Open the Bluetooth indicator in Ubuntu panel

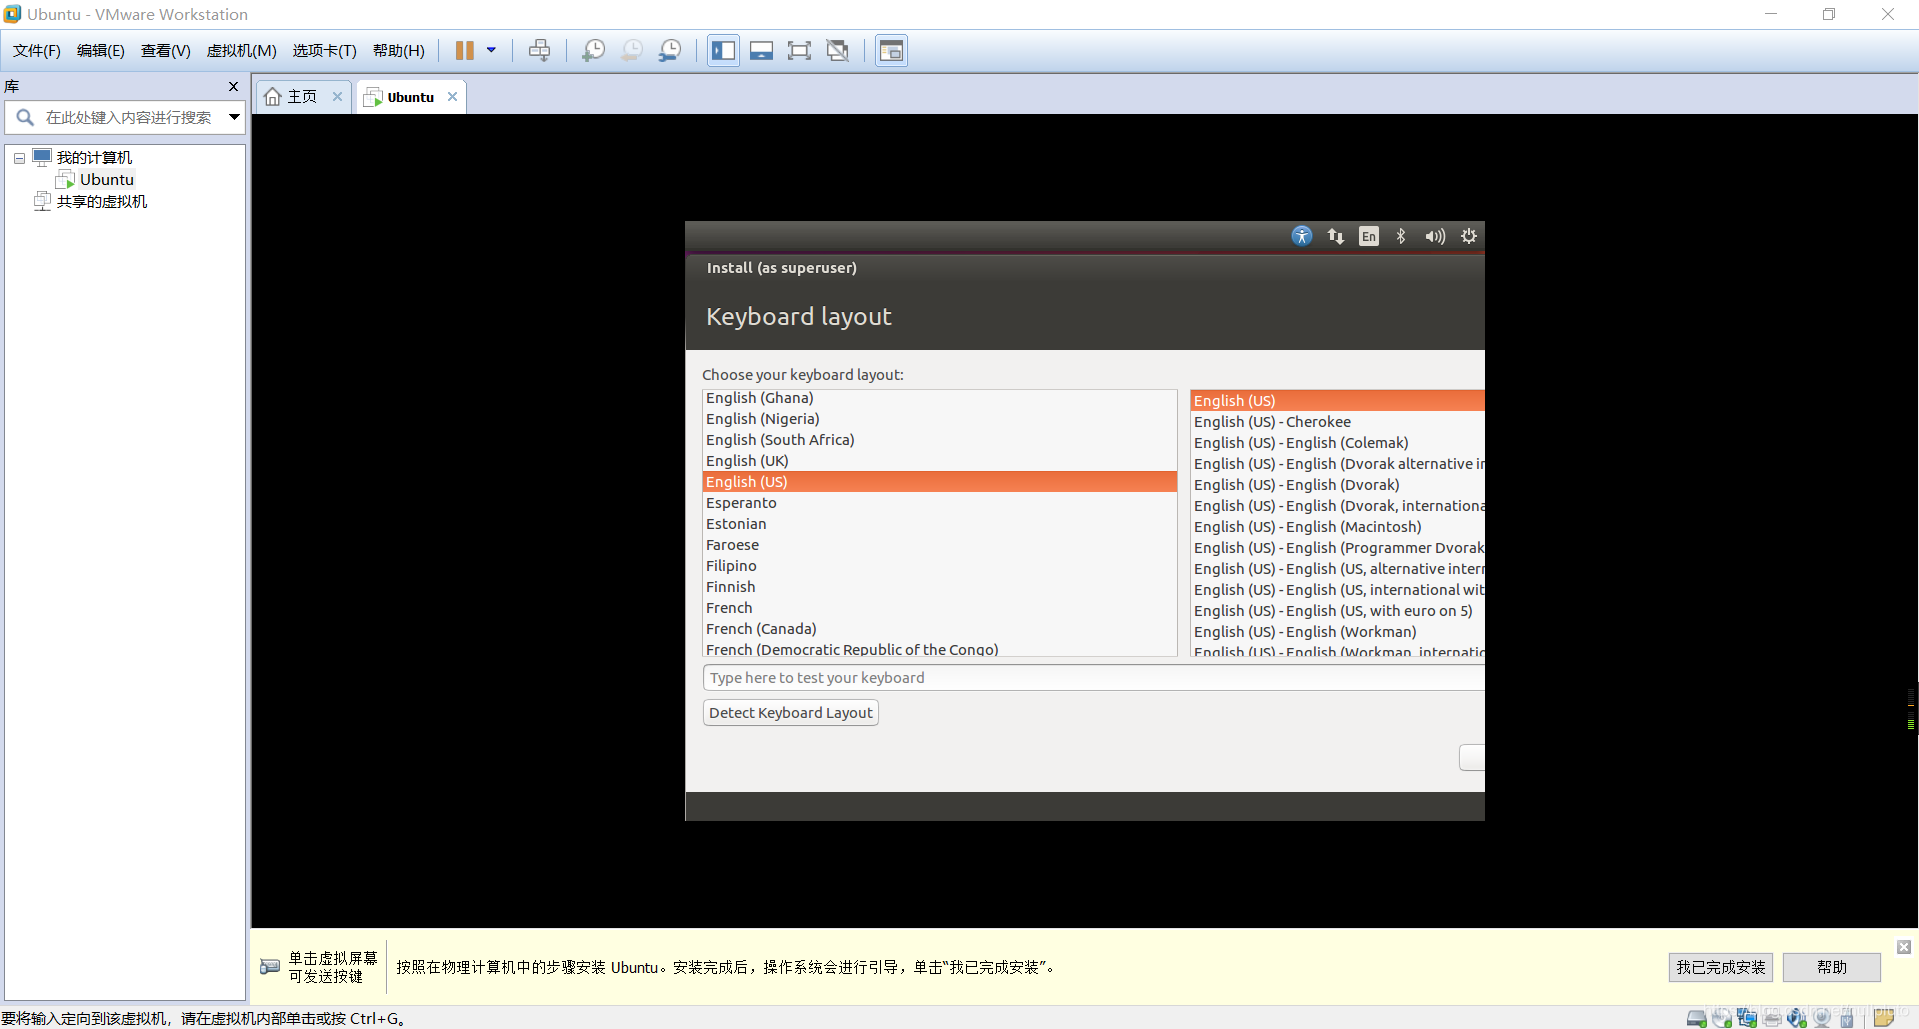pyautogui.click(x=1401, y=236)
